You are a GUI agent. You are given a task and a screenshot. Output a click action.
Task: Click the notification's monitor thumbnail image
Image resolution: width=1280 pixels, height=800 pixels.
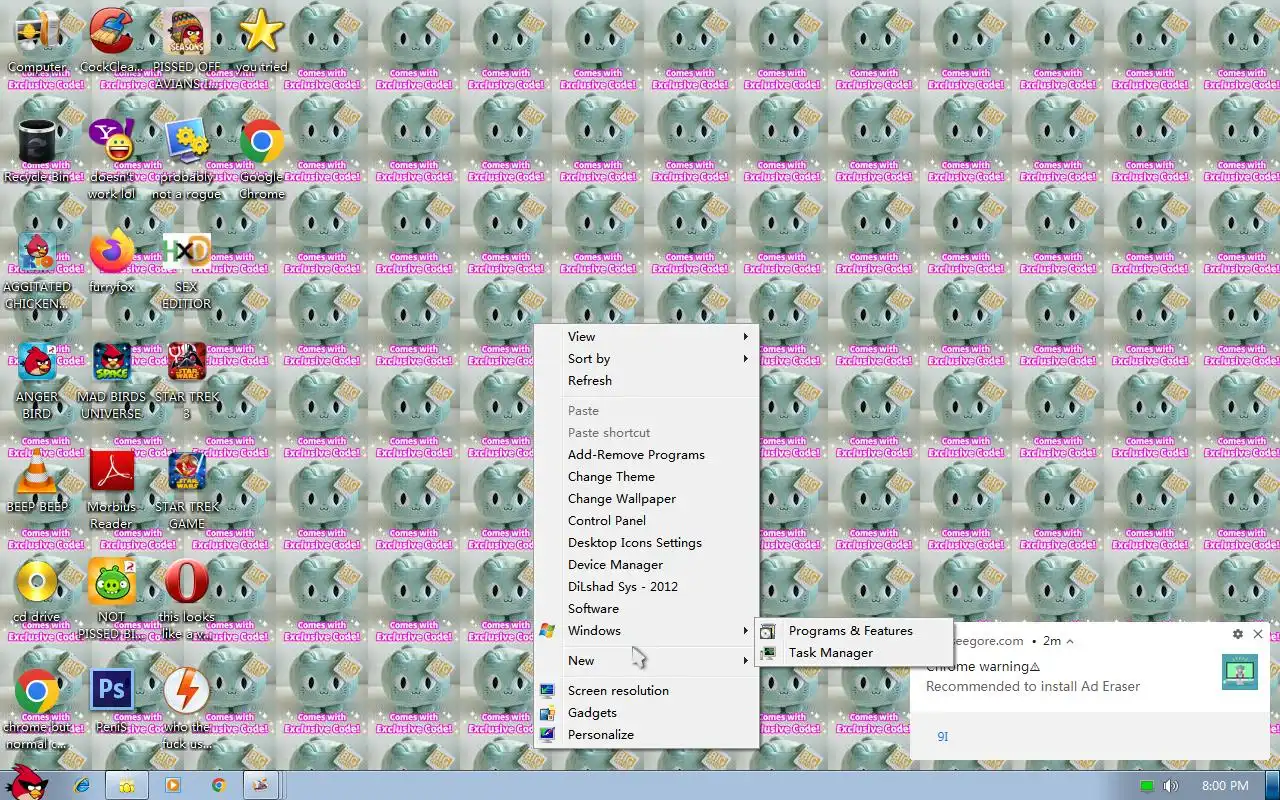(1240, 672)
